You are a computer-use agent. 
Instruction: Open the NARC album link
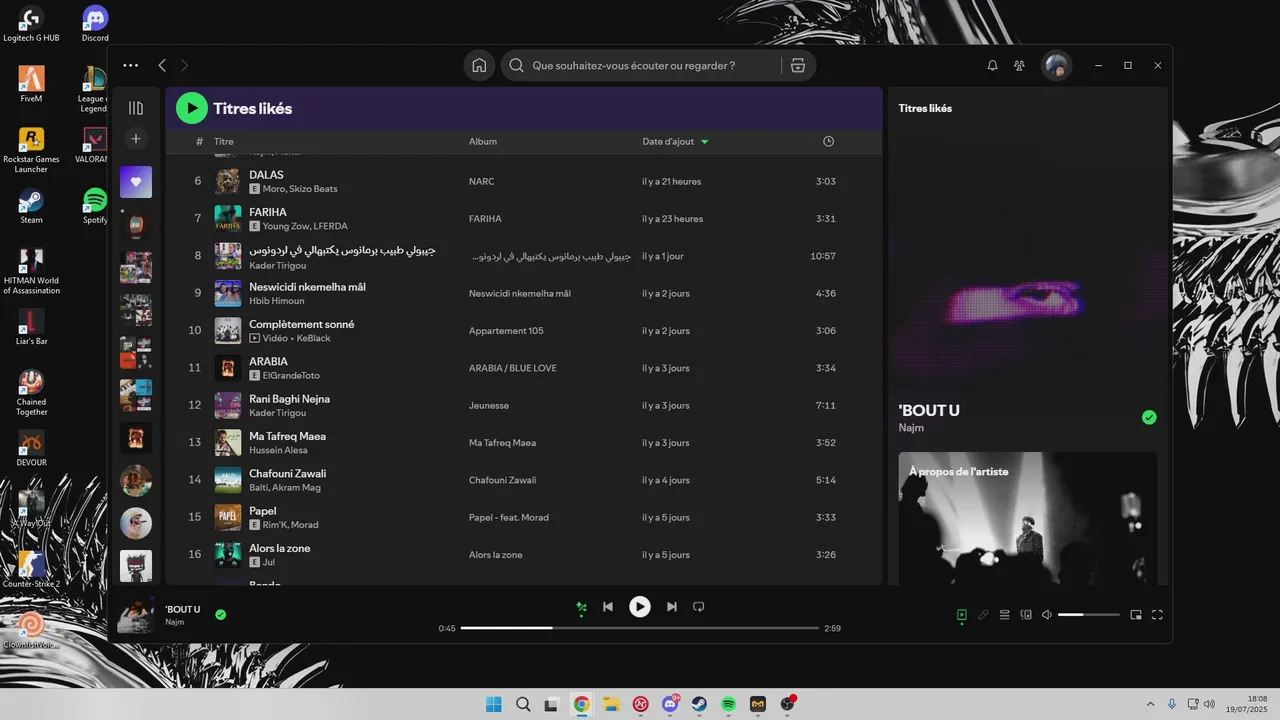click(482, 182)
